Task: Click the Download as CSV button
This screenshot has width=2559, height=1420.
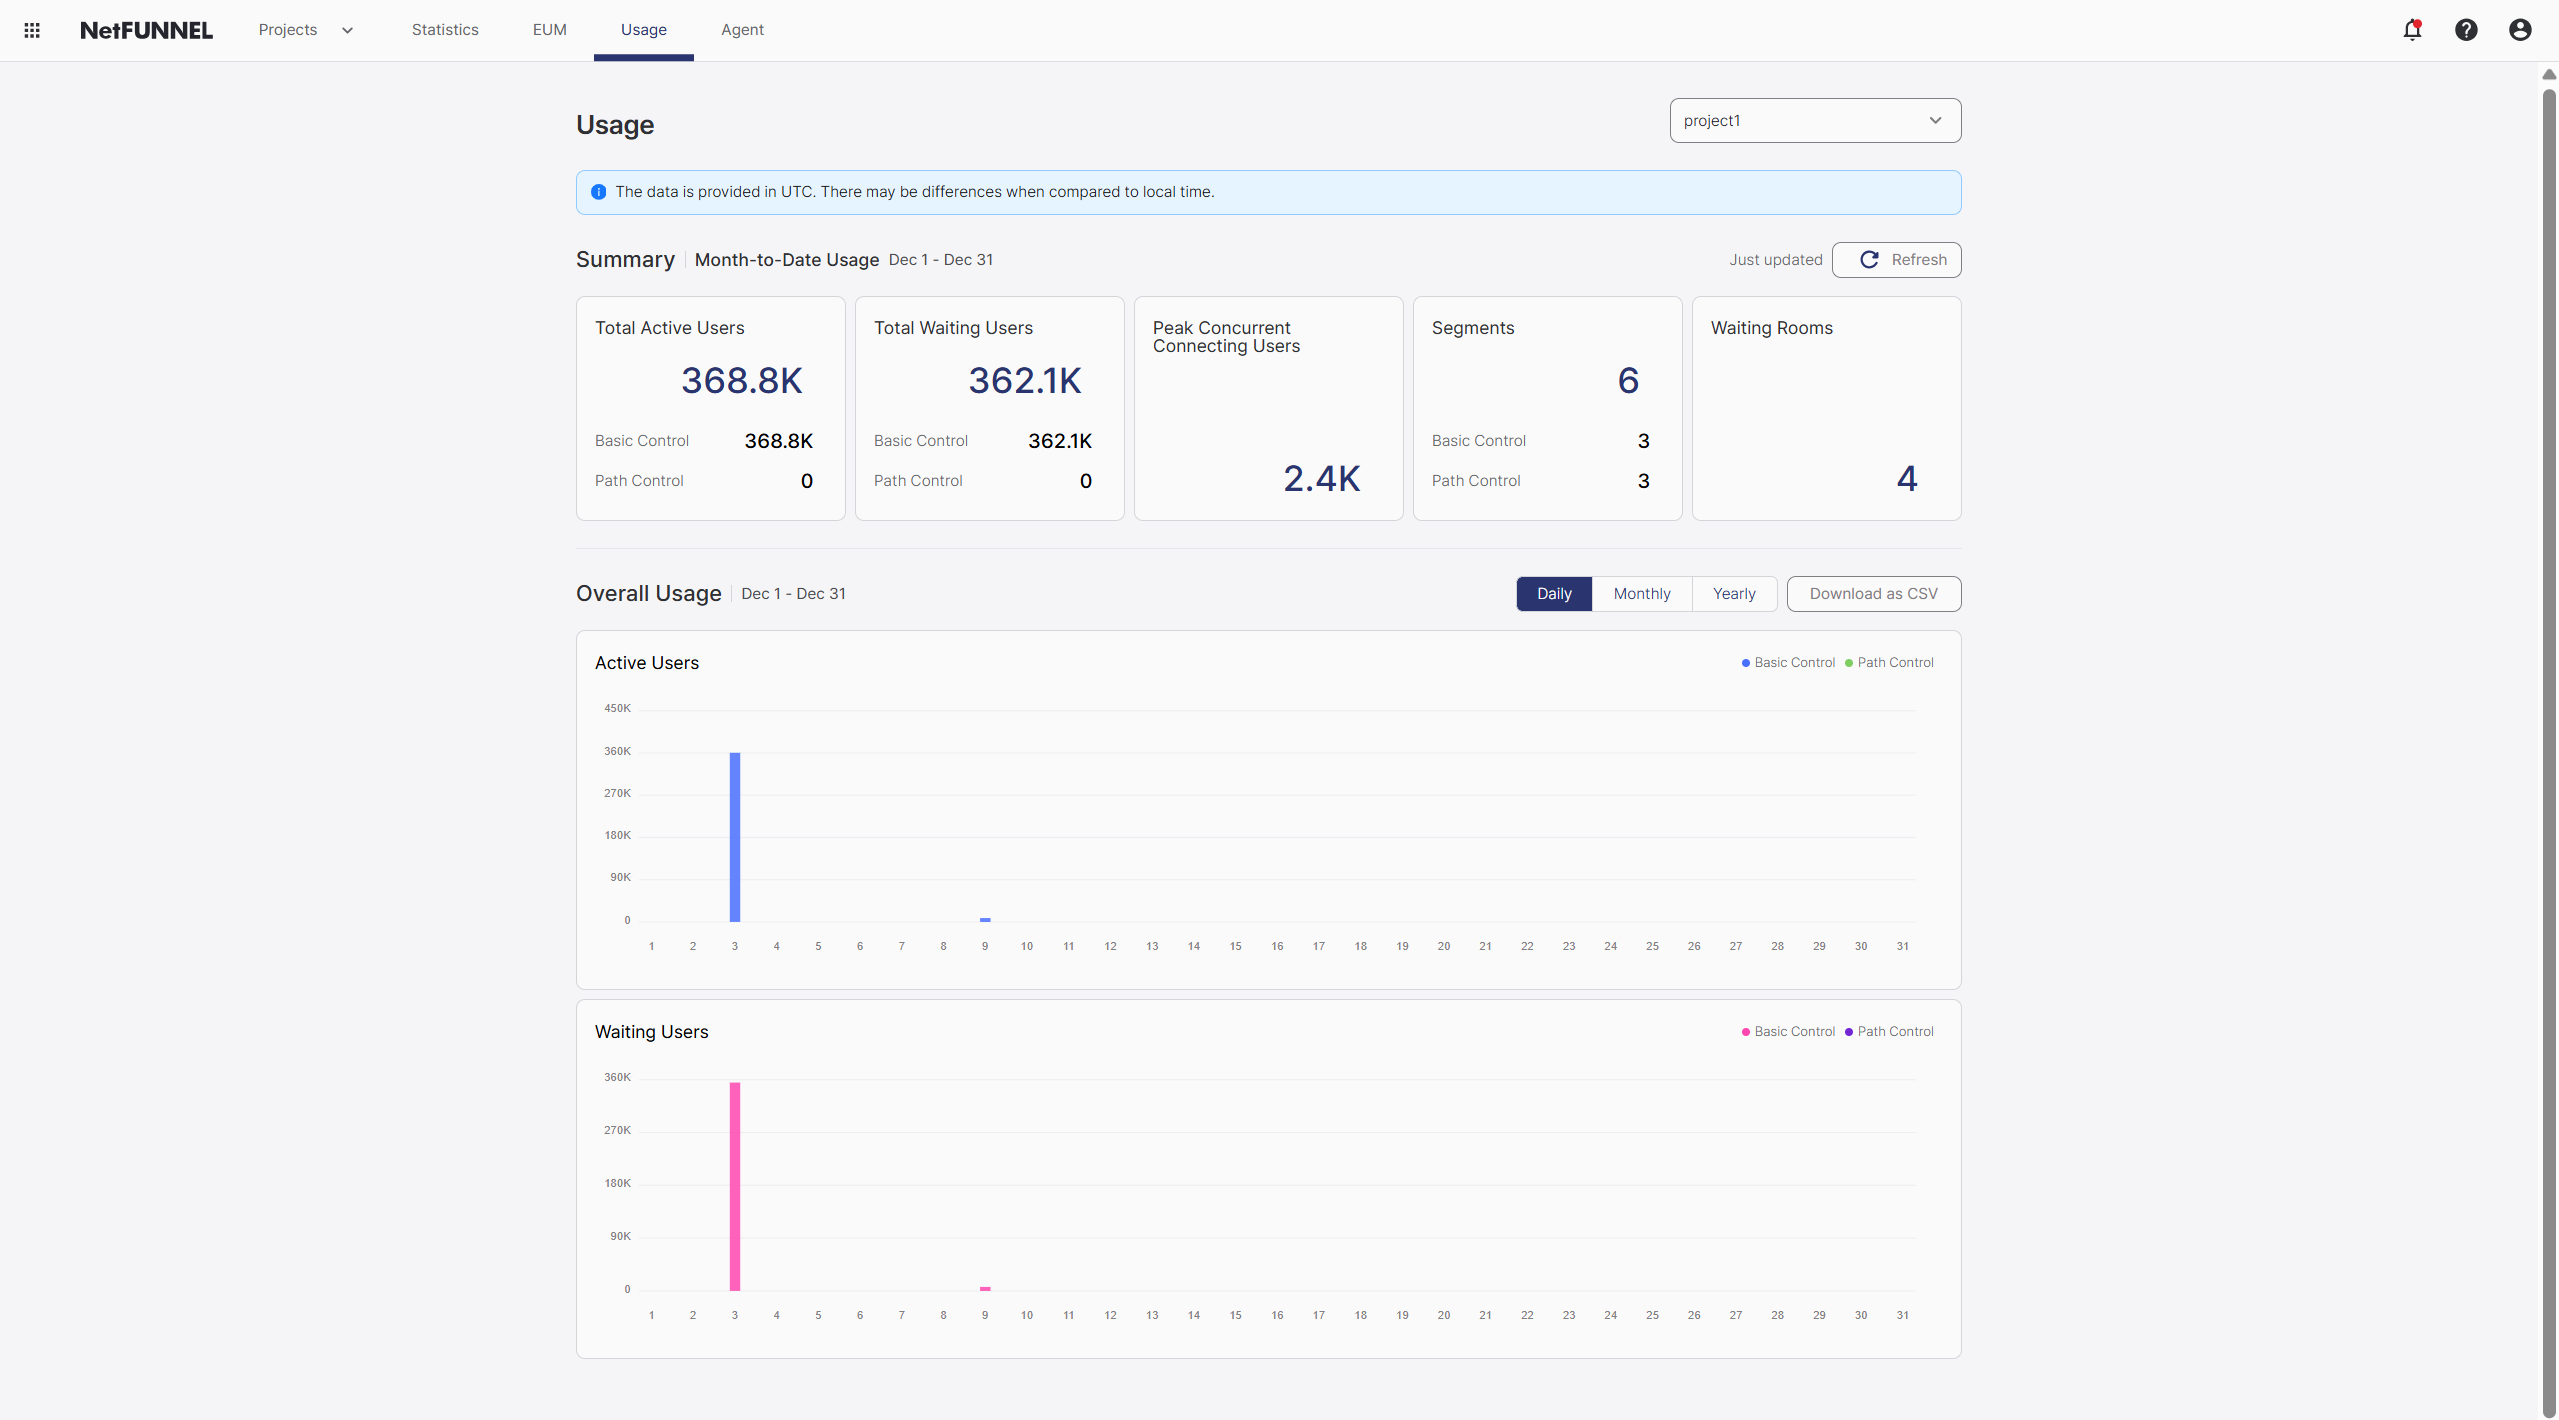Action: 1872,593
